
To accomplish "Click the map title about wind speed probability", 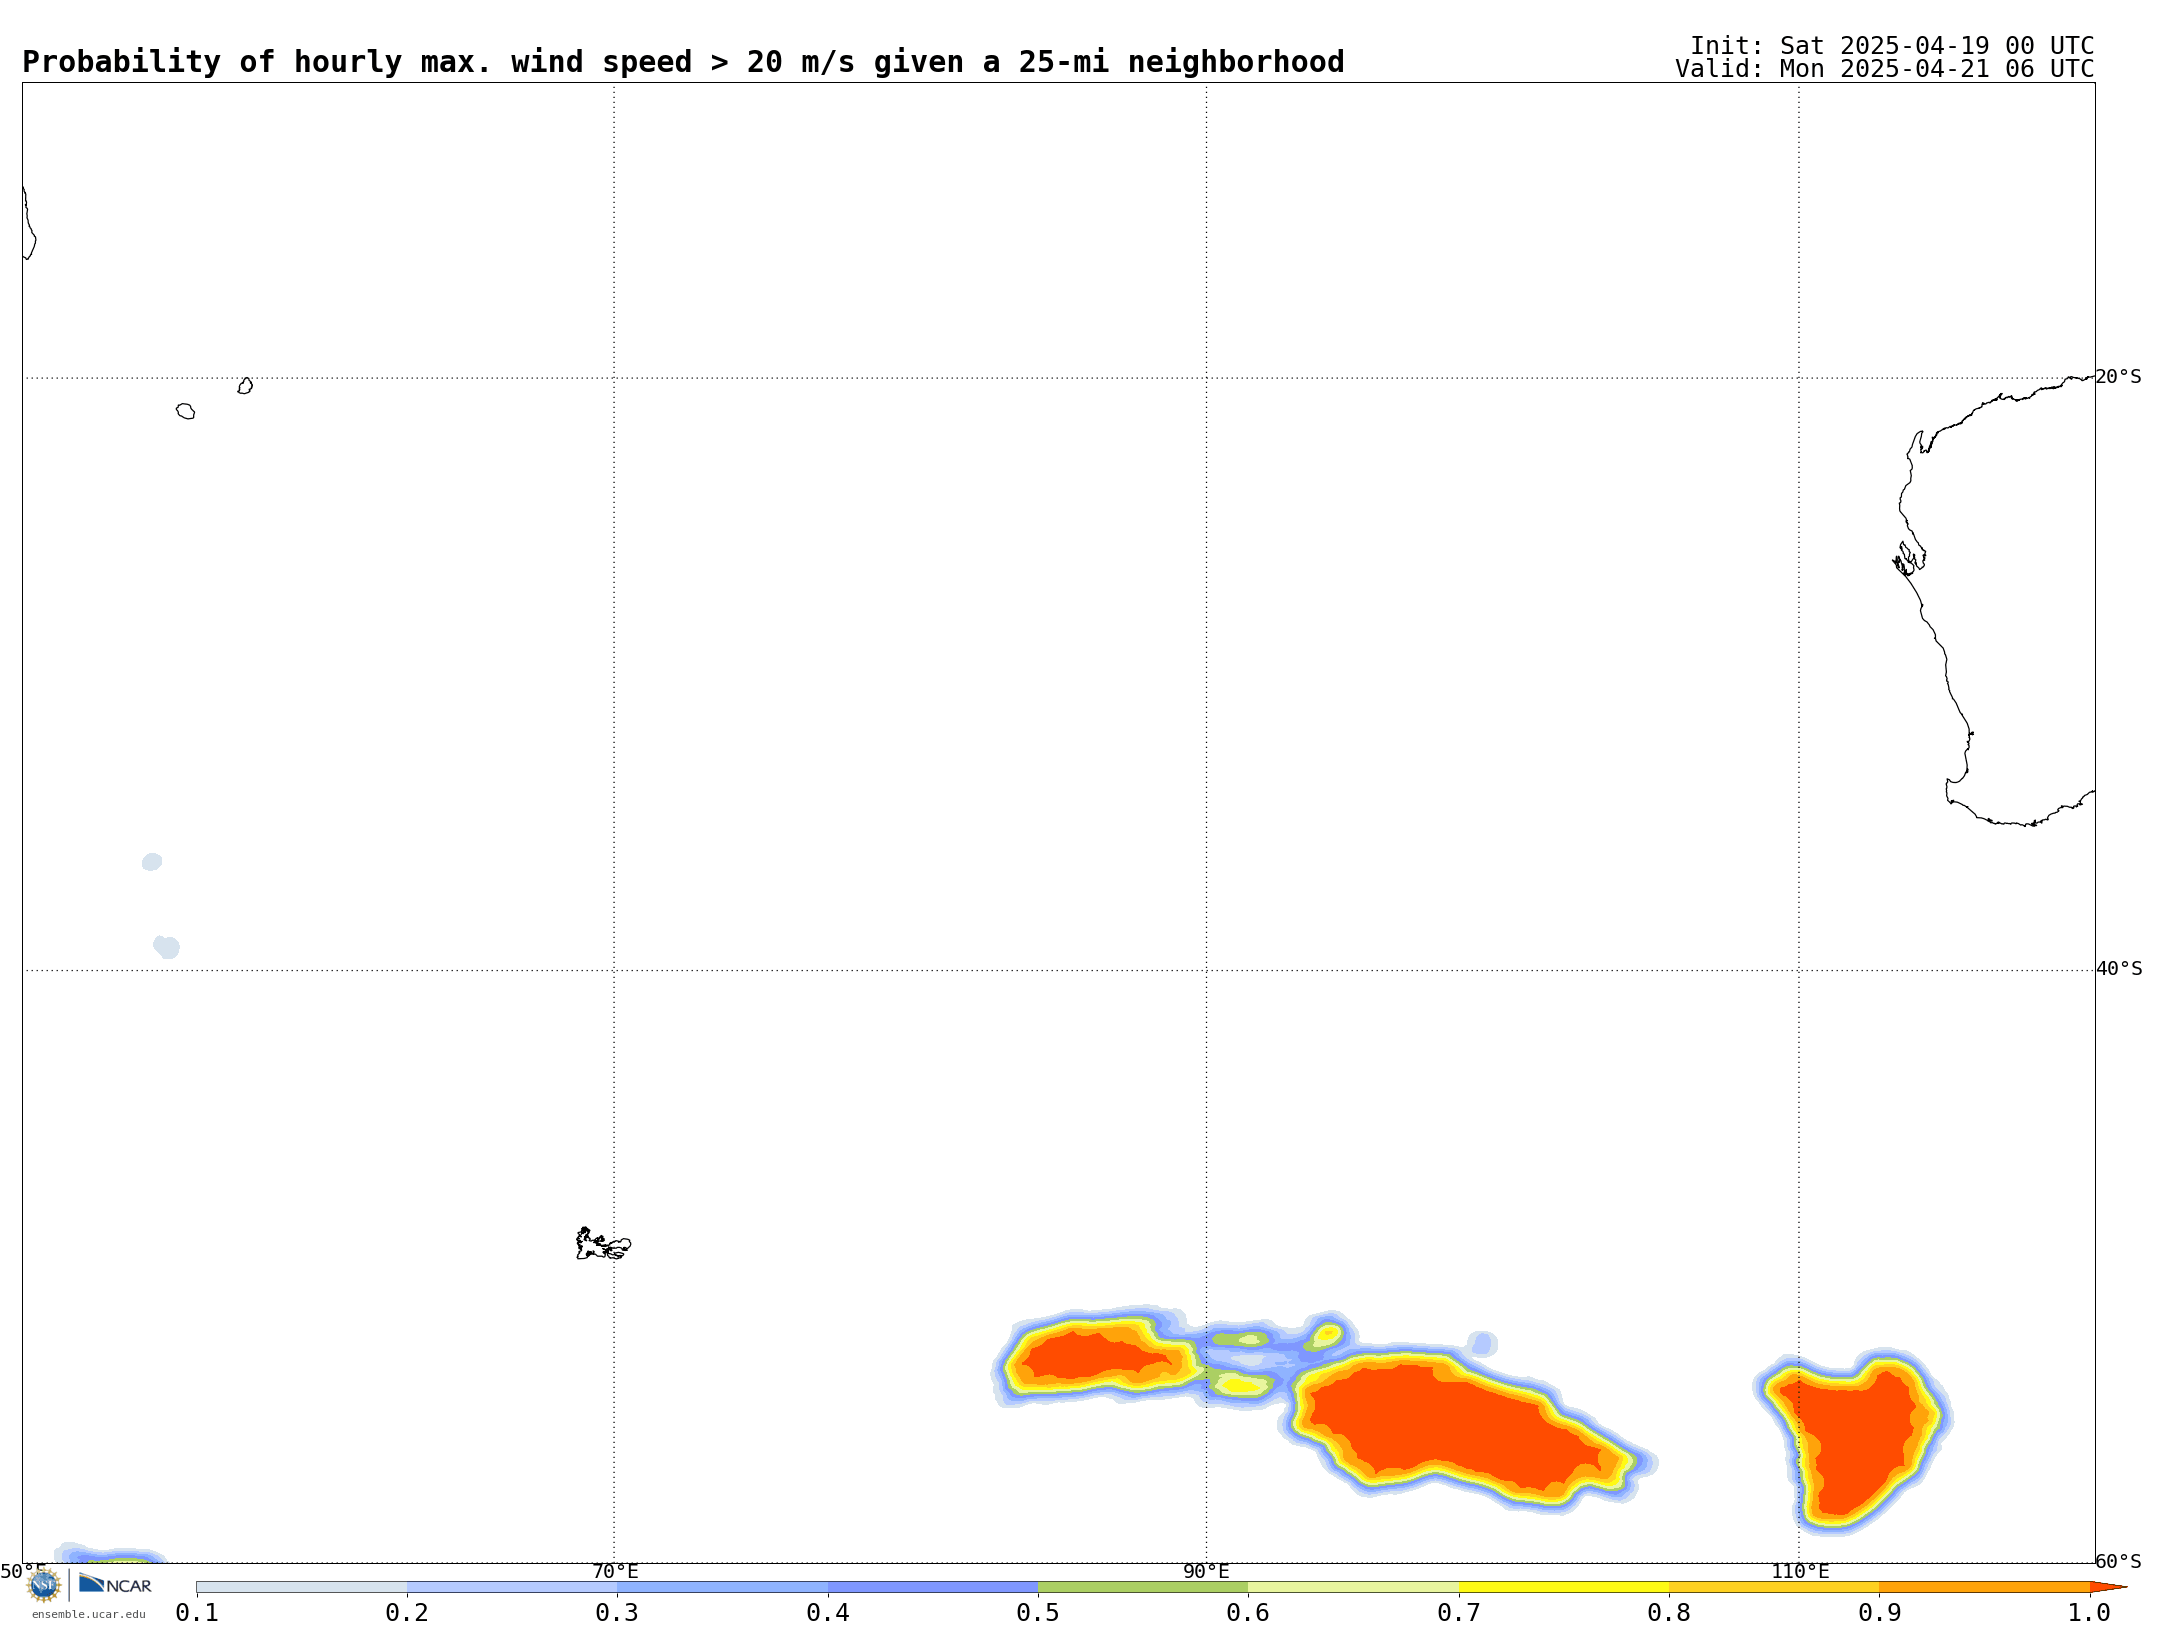I will tap(683, 62).
